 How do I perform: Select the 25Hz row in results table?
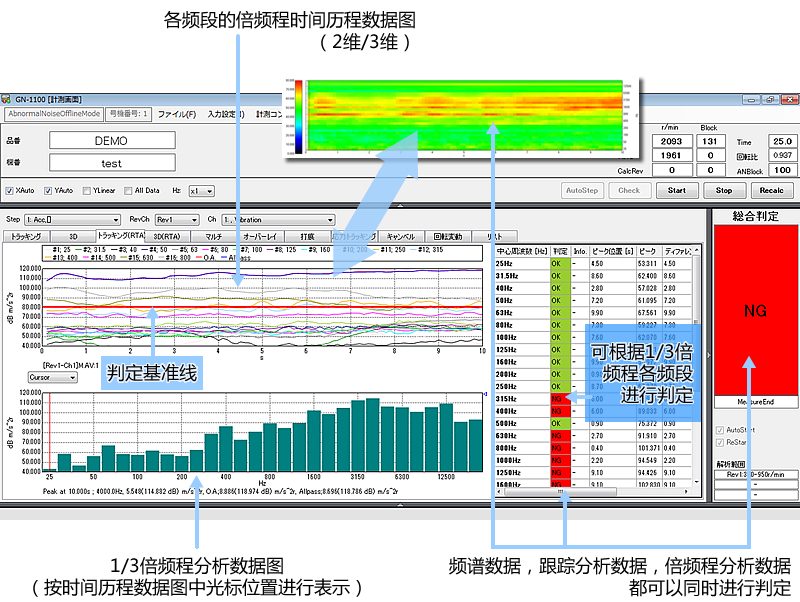click(593, 264)
